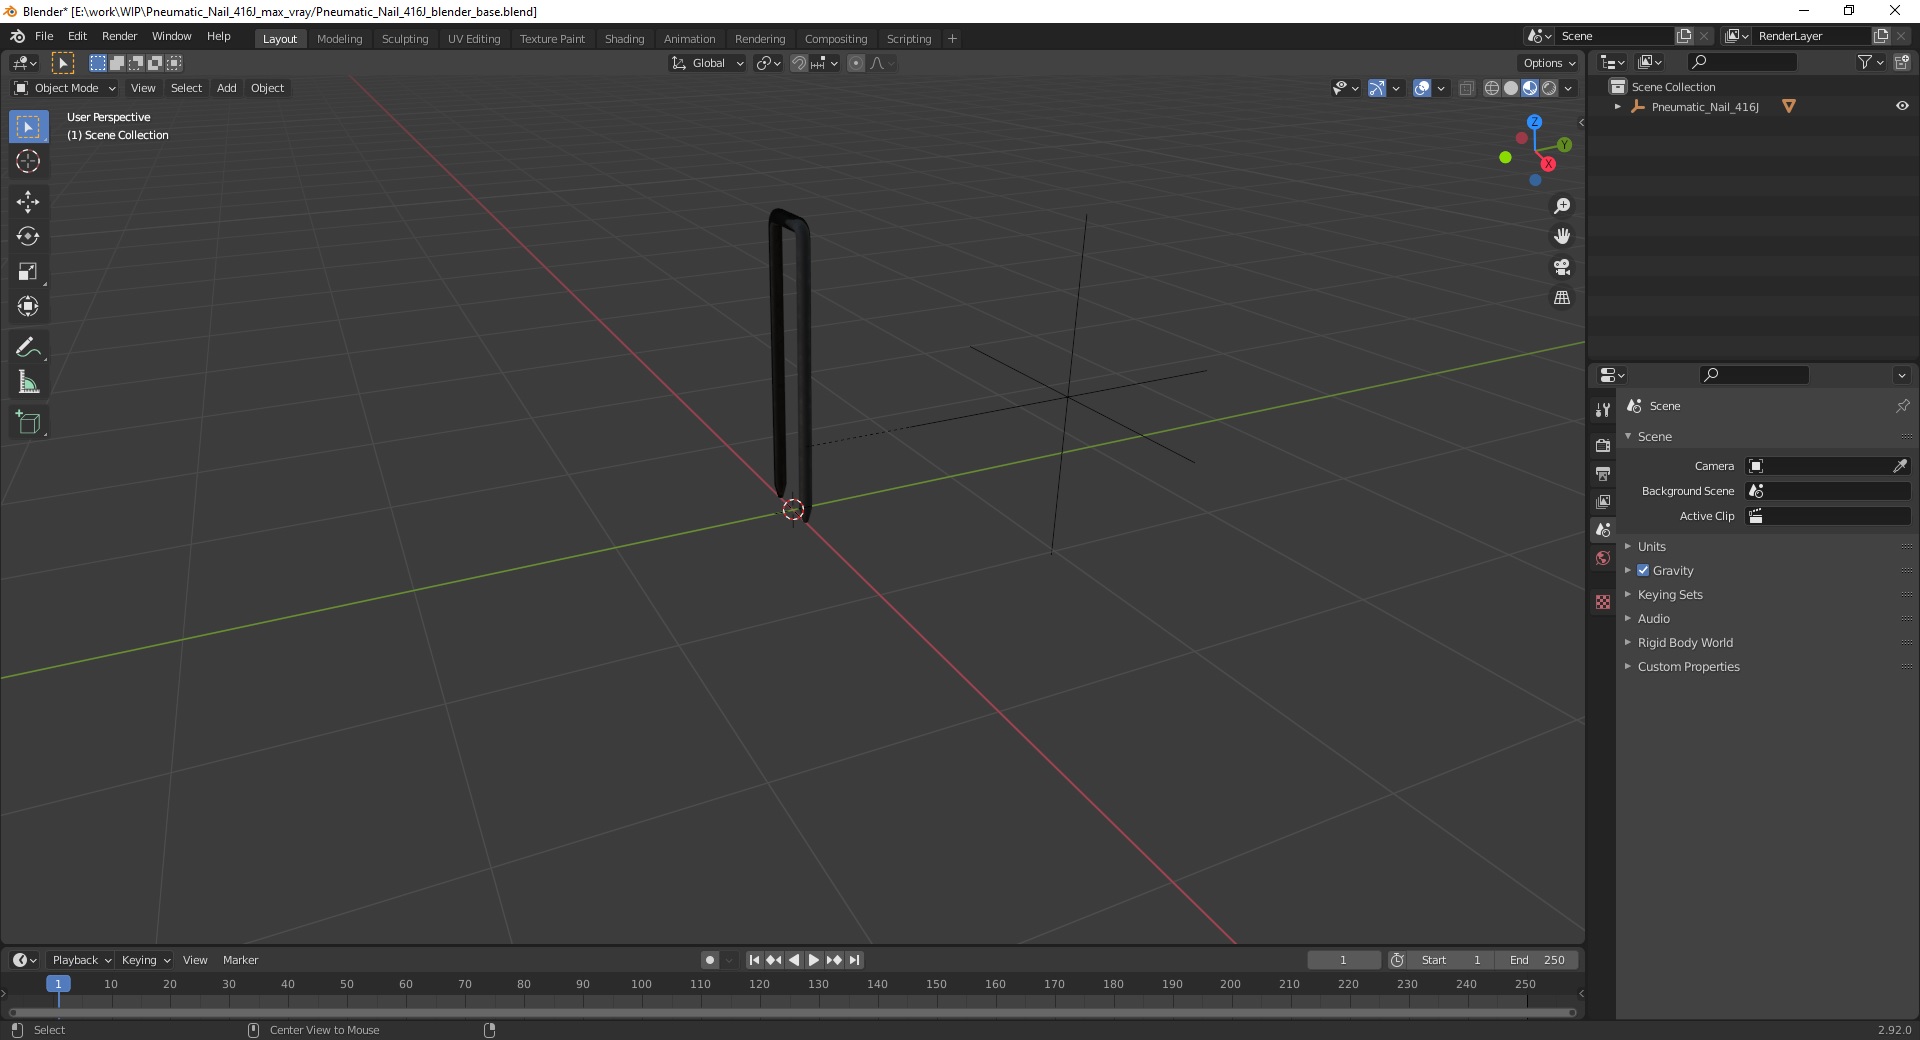Switch to the Modeling workspace tab
The height and width of the screenshot is (1040, 1920).
click(x=339, y=39)
